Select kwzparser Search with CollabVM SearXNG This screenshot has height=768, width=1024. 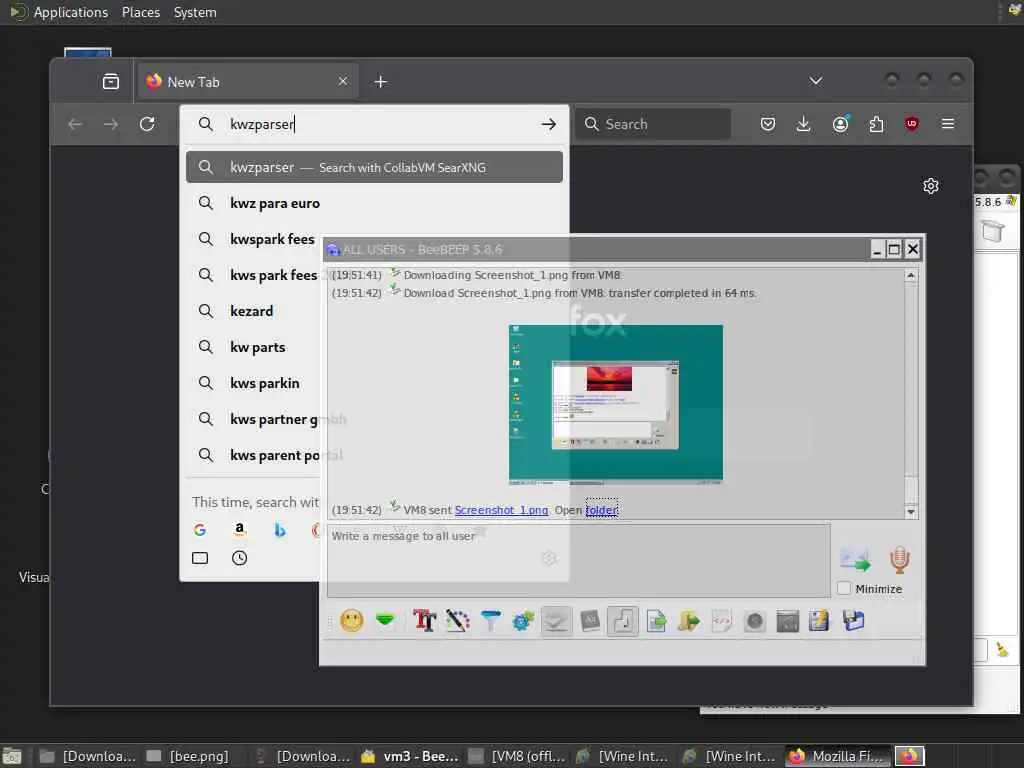[374, 167]
